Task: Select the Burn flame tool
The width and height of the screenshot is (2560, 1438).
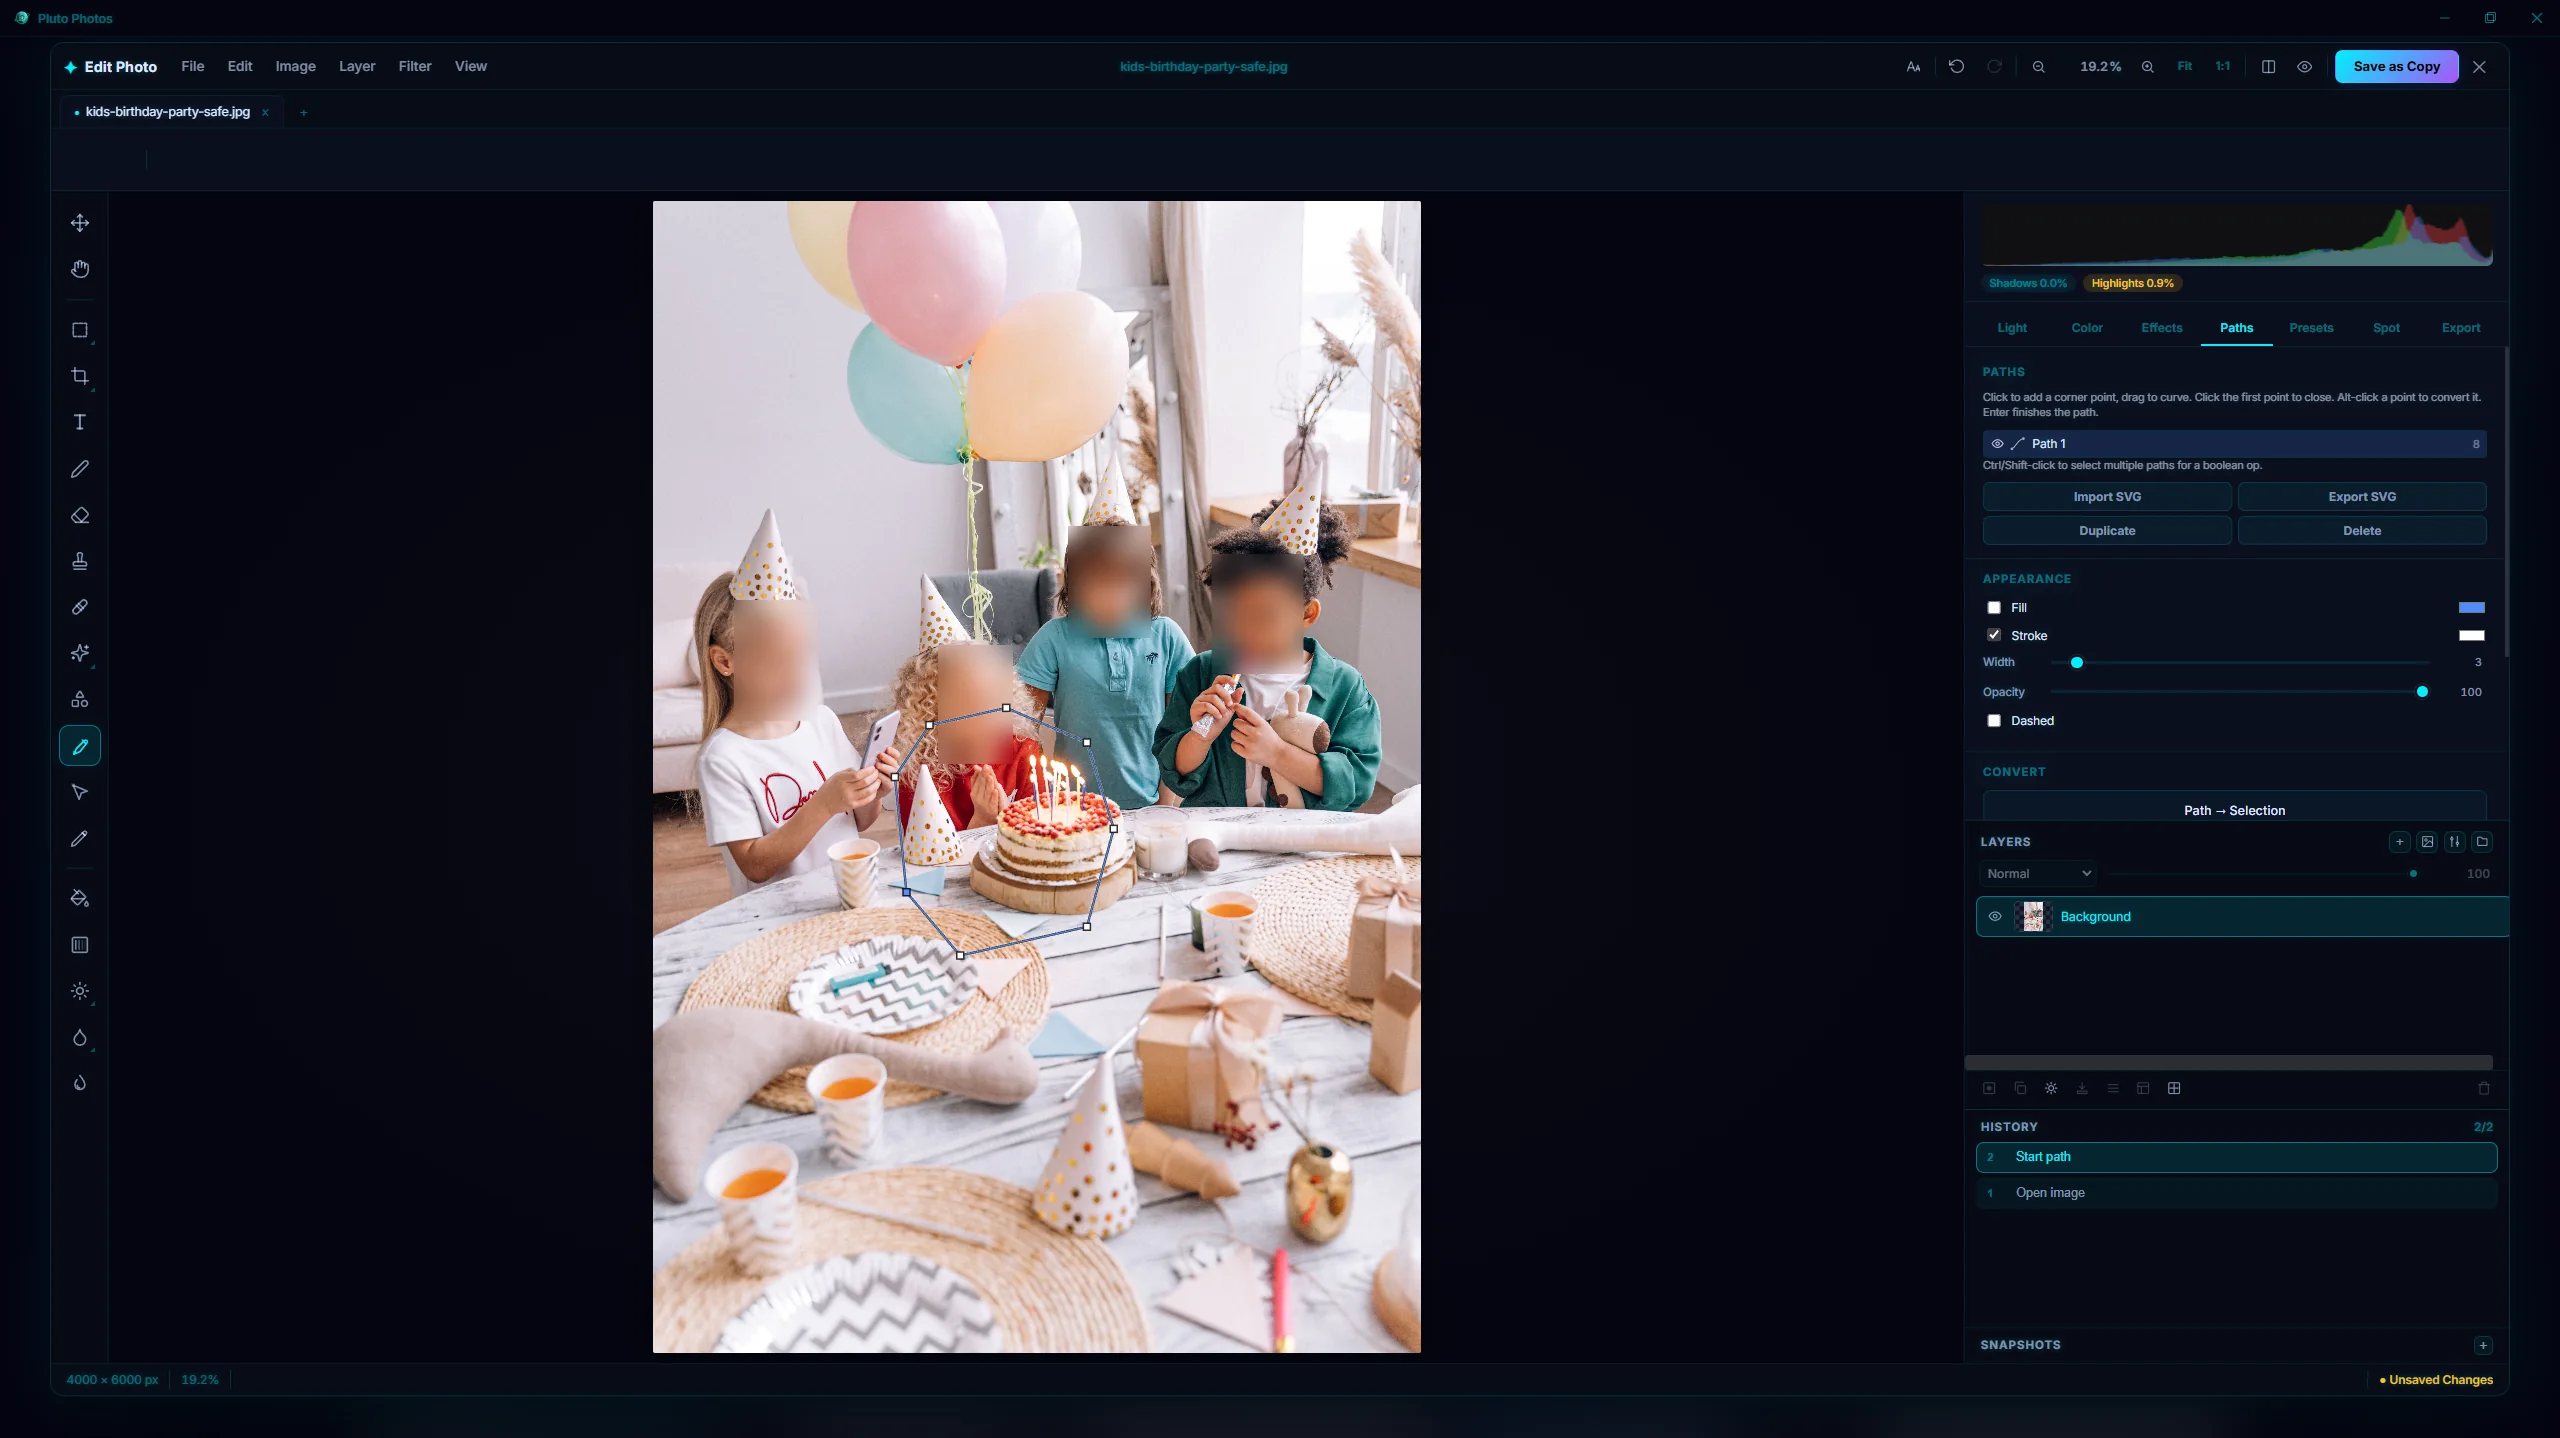Action: point(80,1083)
